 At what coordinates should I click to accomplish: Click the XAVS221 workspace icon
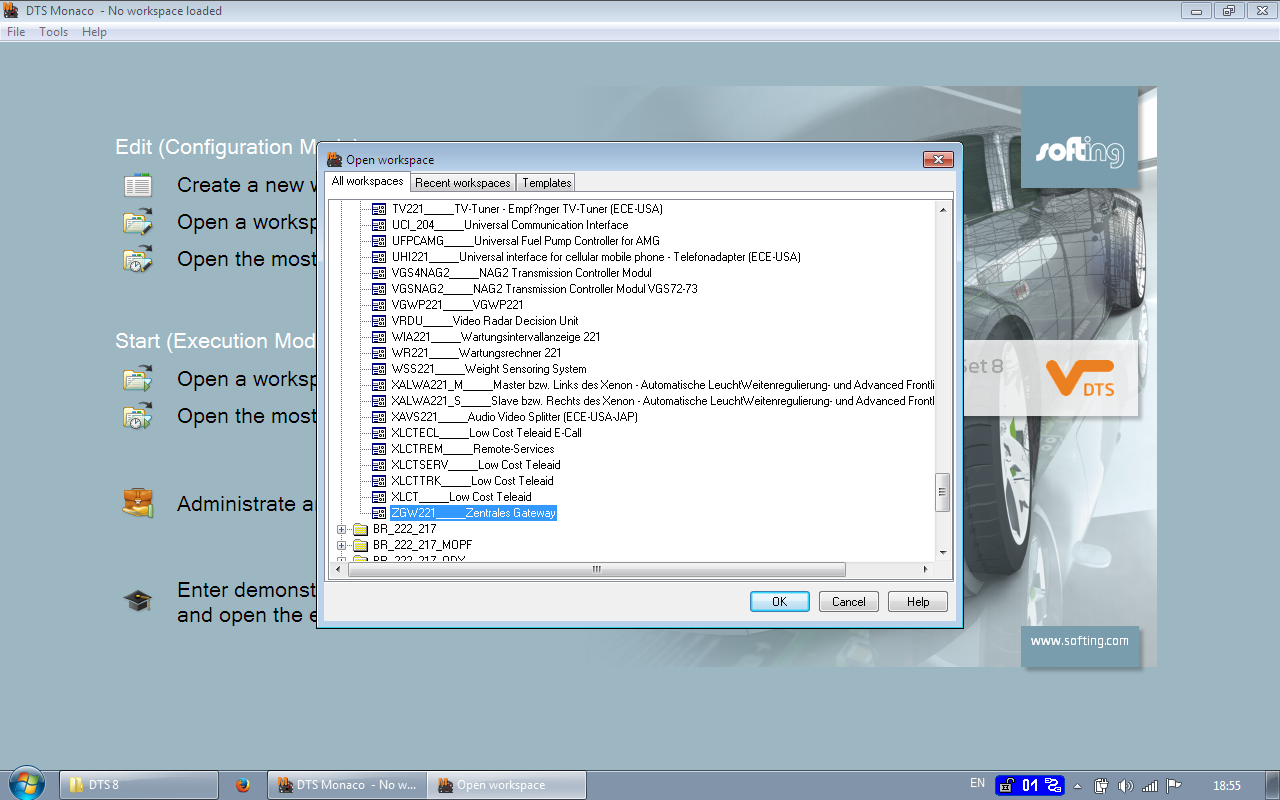pos(379,417)
